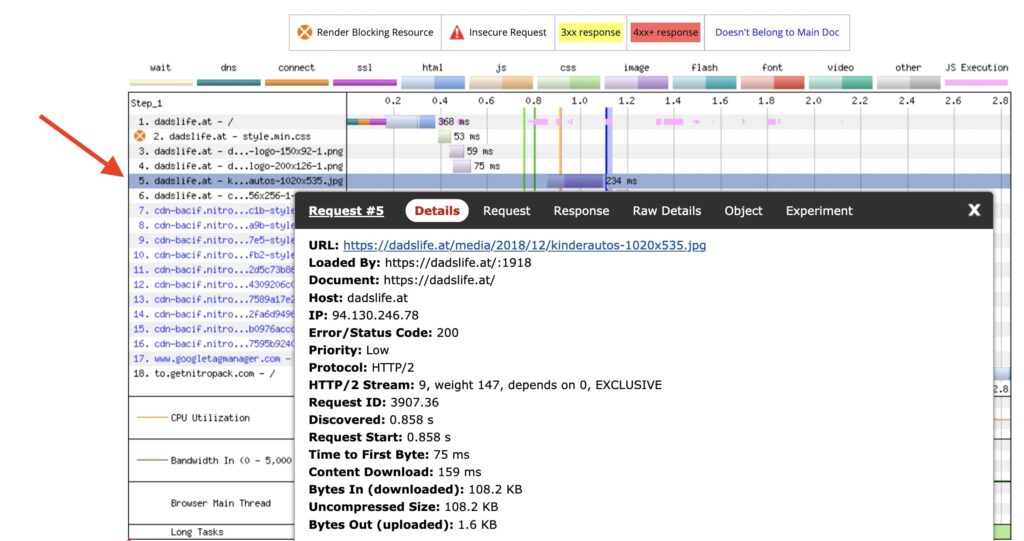Viewport: 1024px width, 541px height.
Task: Click the yellow 3xx response legend swatch
Action: [590, 32]
